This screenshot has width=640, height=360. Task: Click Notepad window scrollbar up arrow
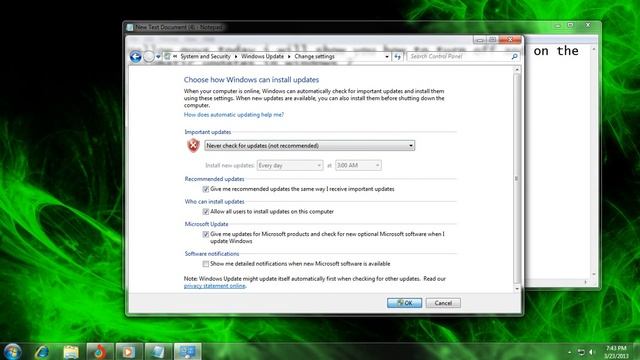tap(594, 49)
